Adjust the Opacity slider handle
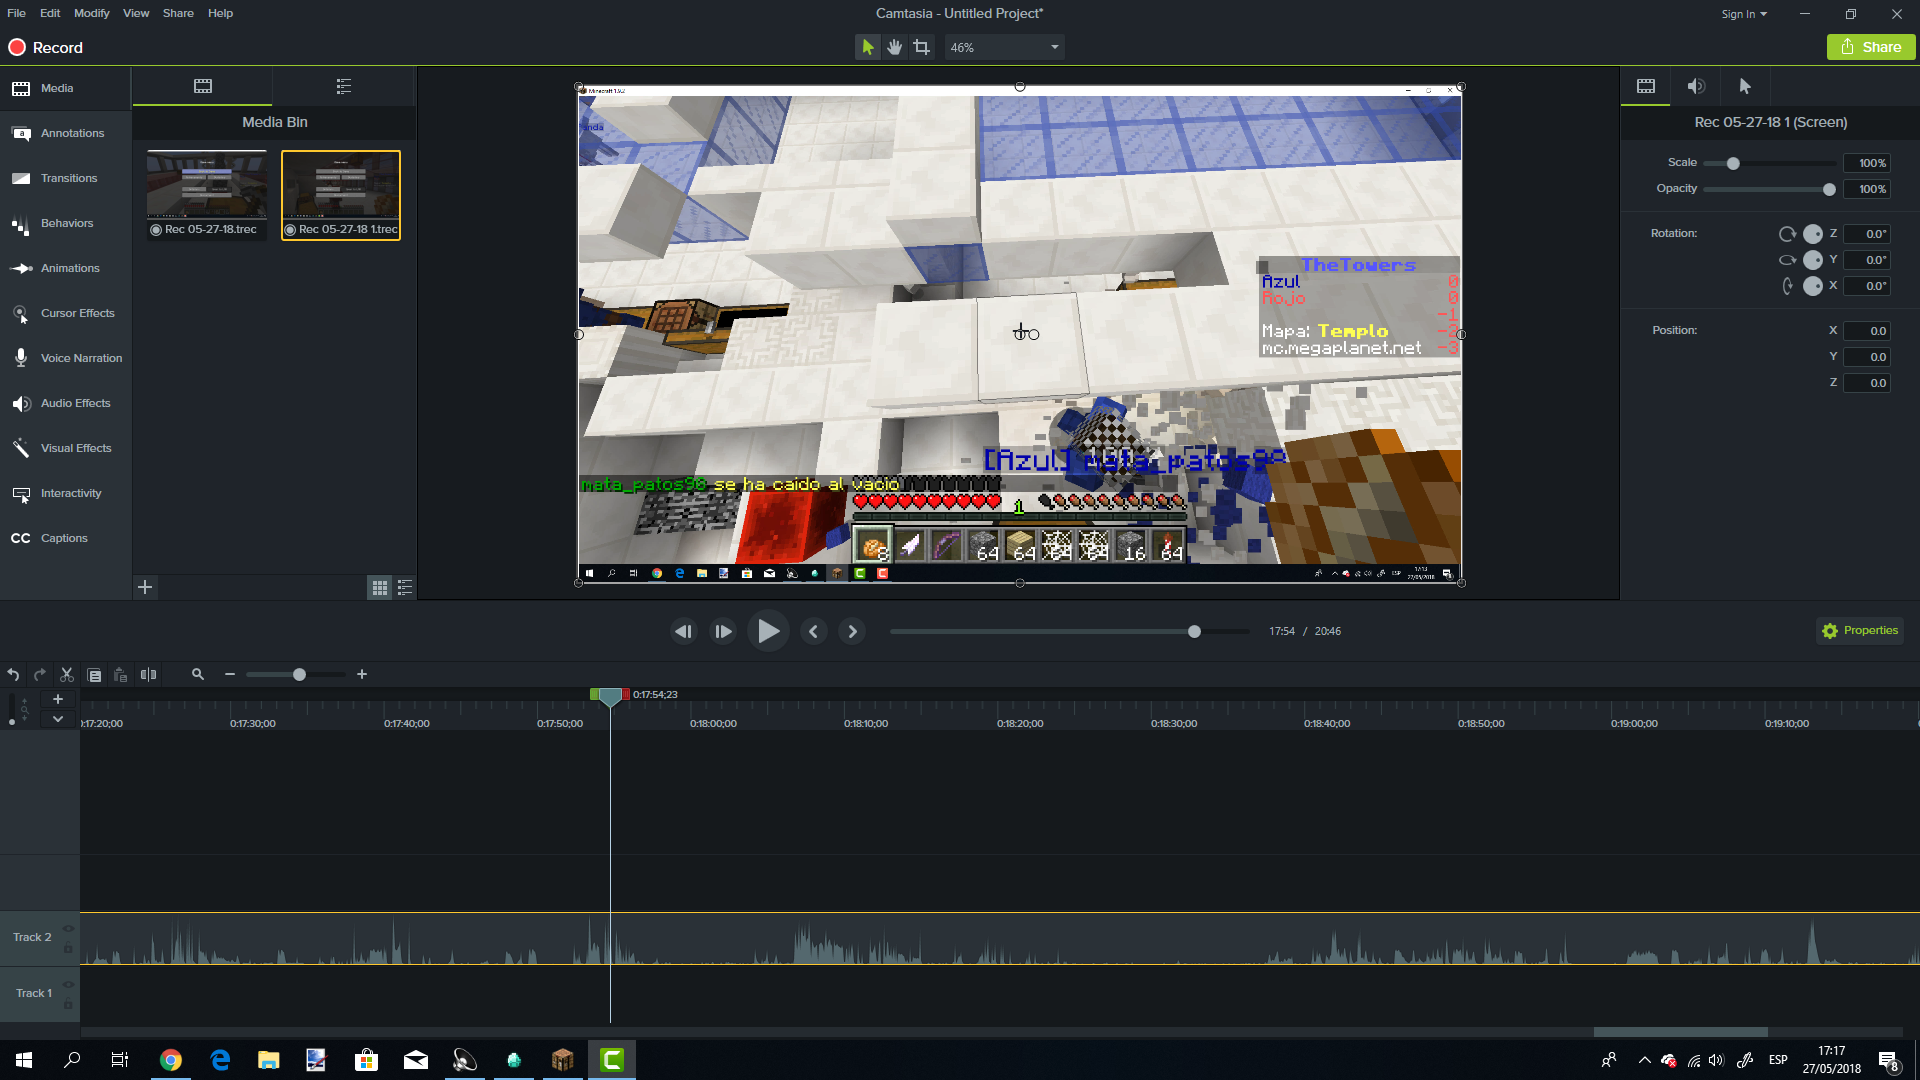Screen dimensions: 1920x1080 click(x=1829, y=189)
